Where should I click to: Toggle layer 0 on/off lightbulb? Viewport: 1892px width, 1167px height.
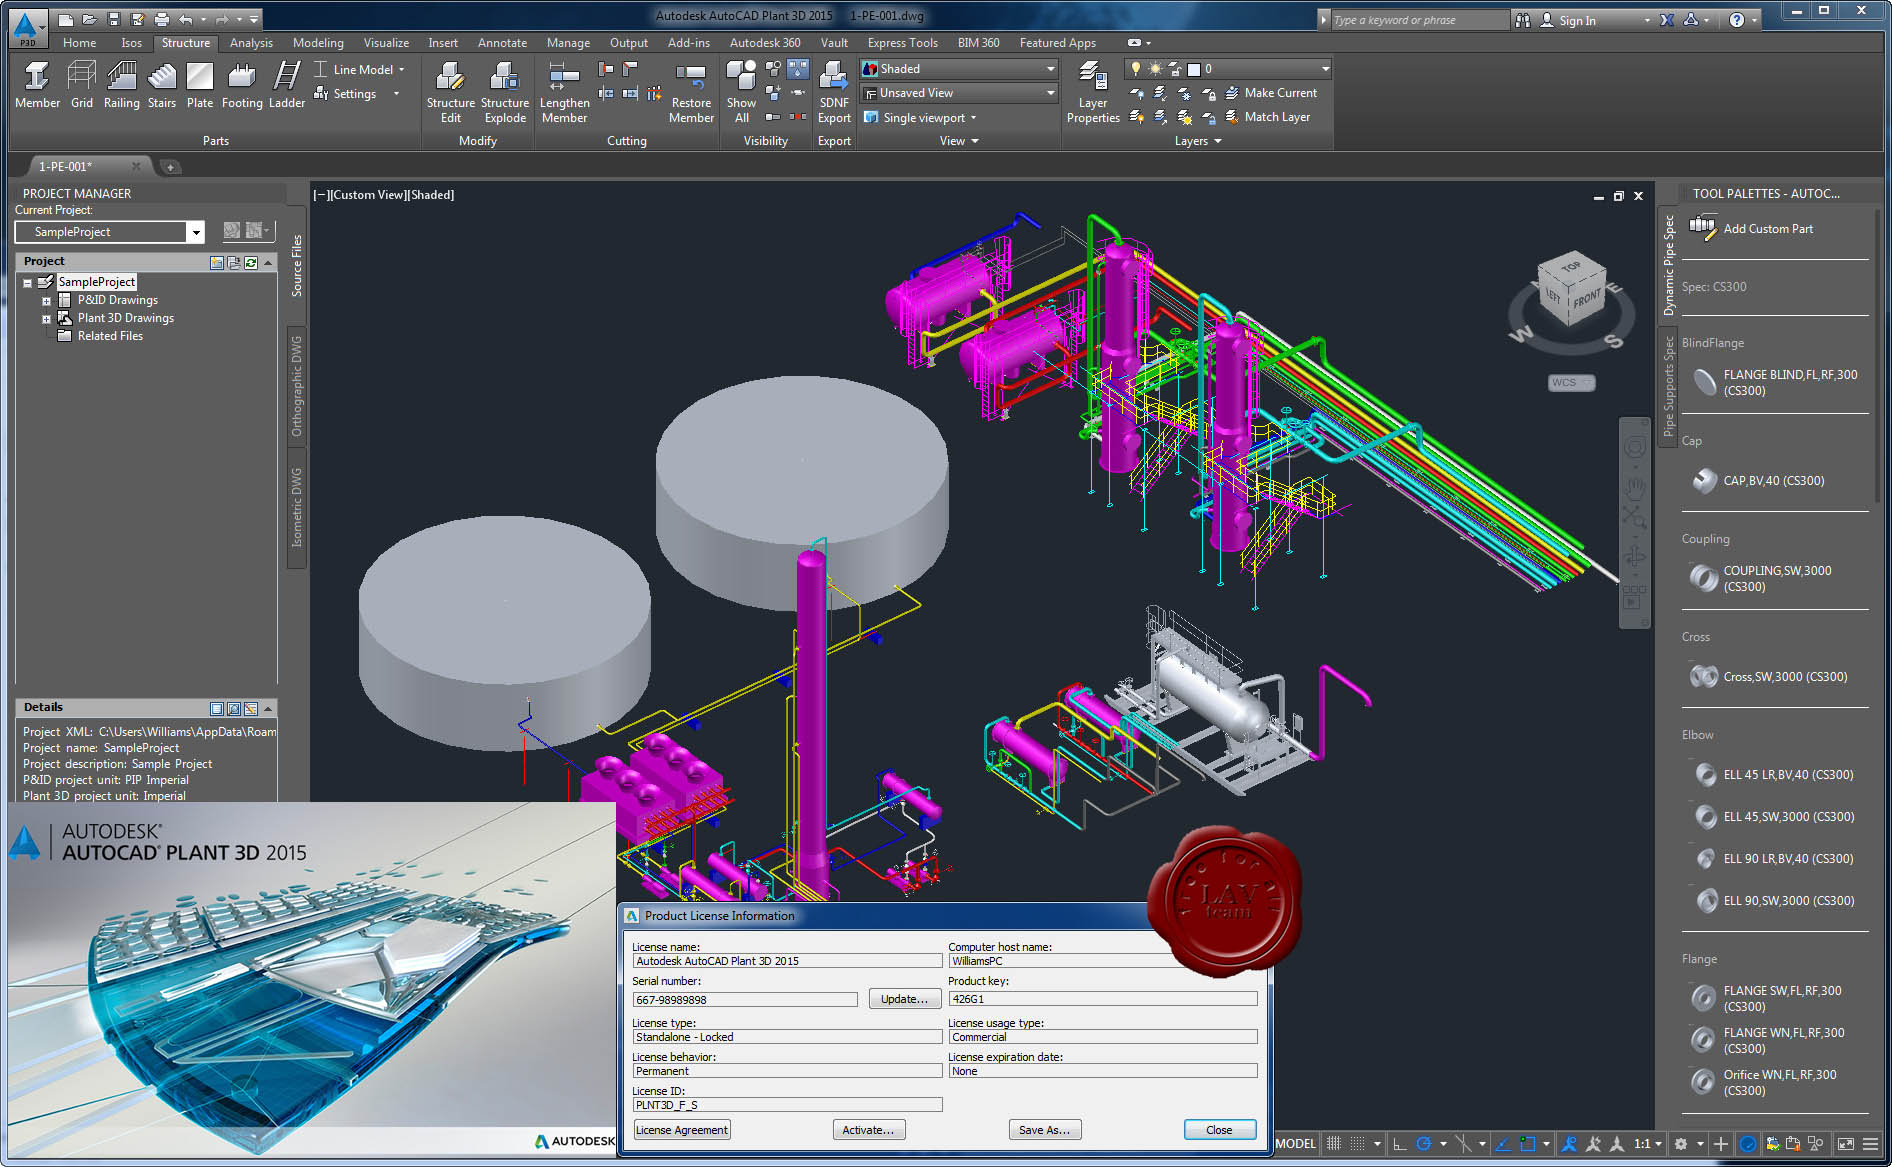(1136, 69)
